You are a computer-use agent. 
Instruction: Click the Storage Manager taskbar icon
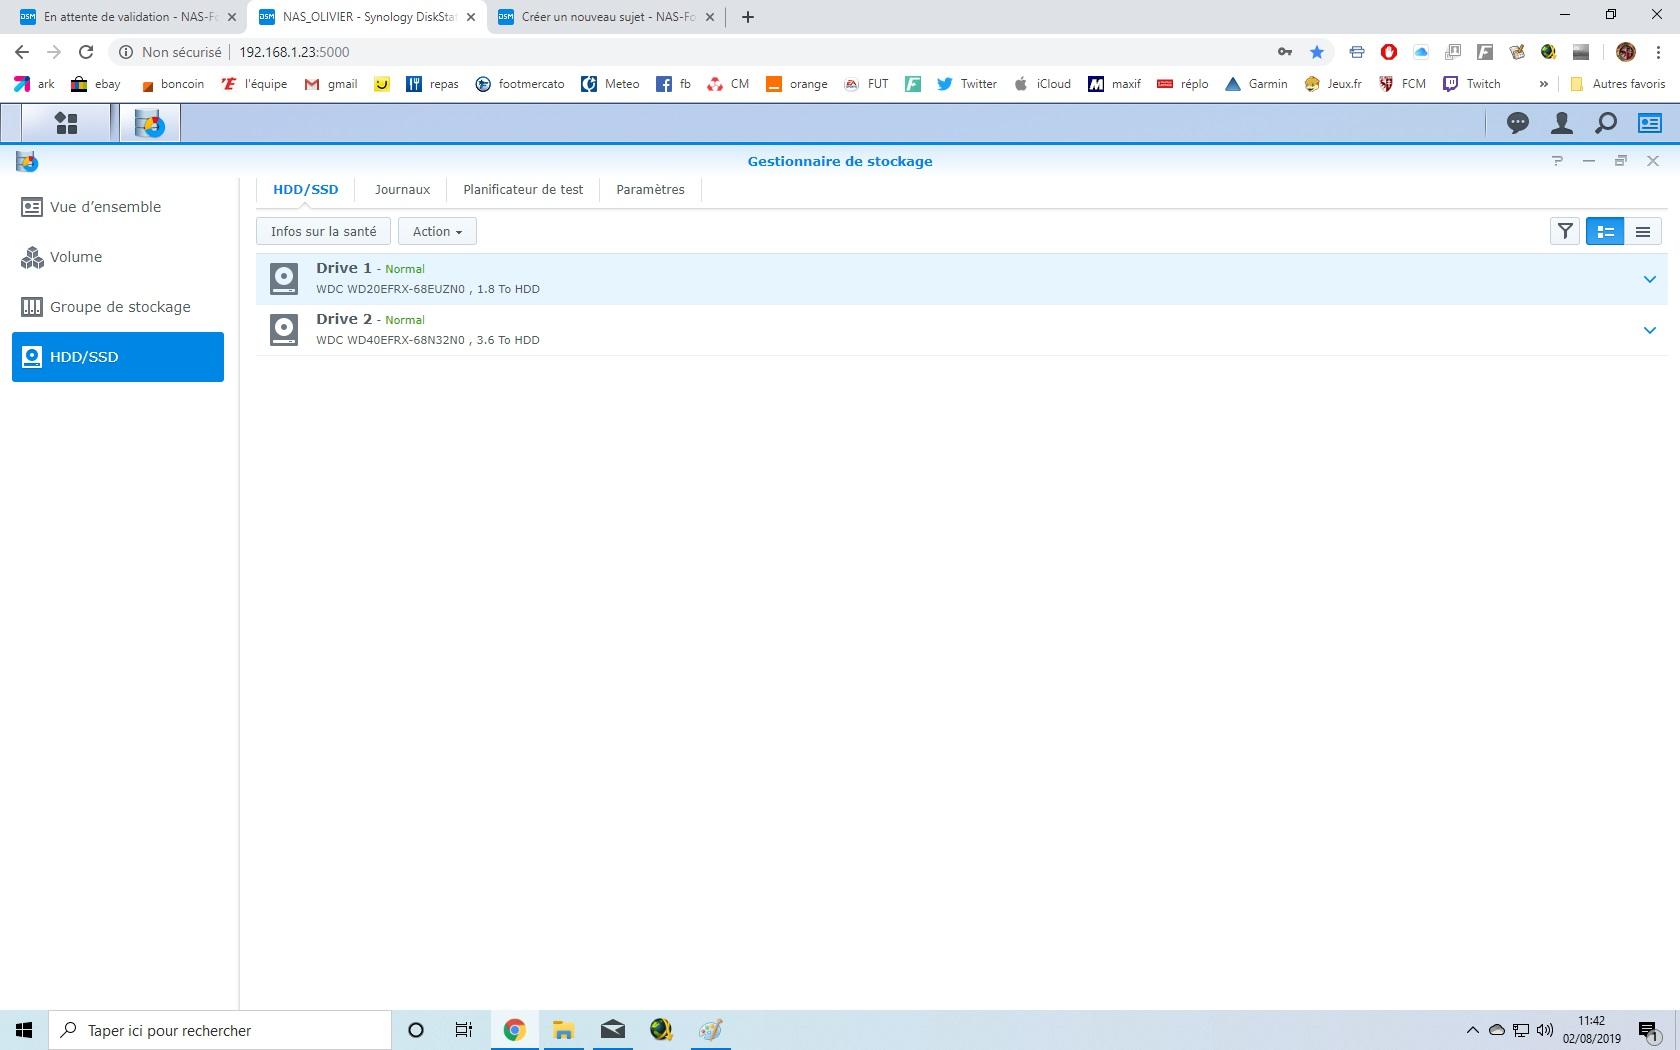150,124
